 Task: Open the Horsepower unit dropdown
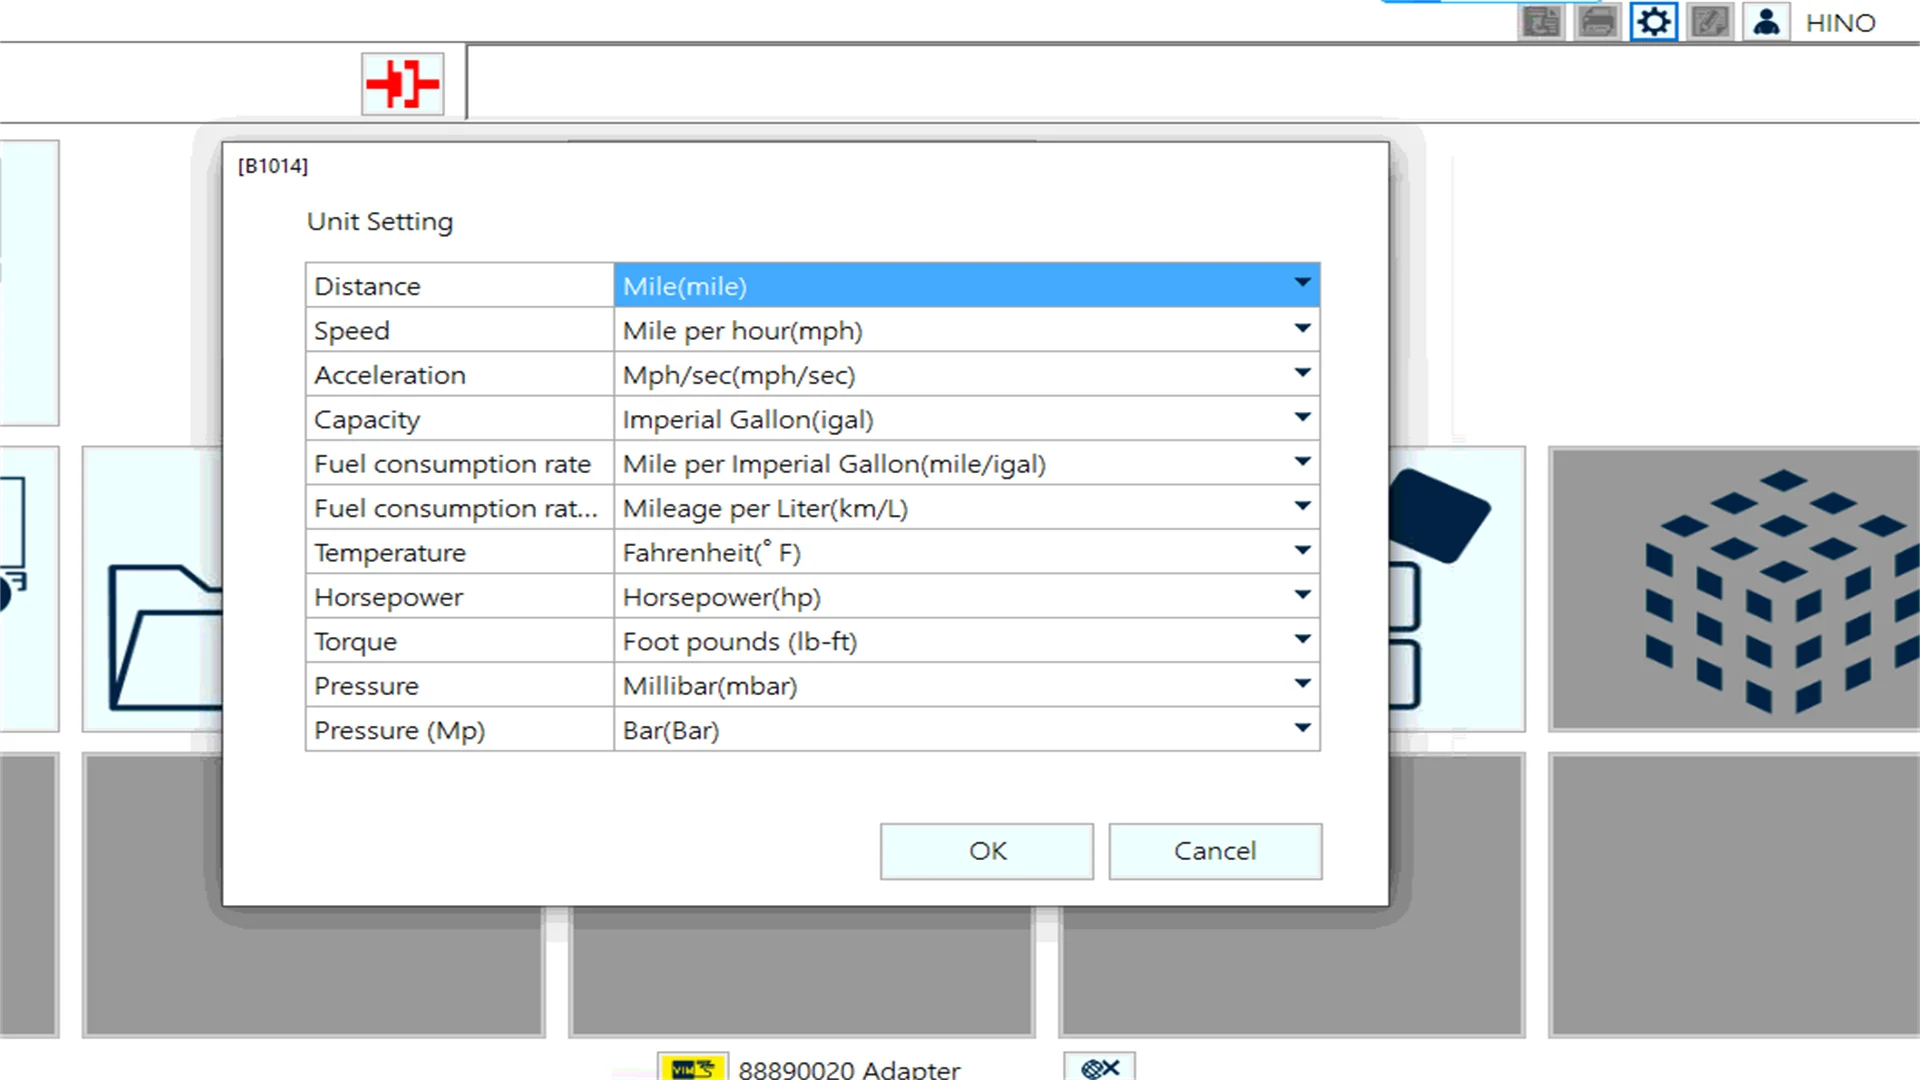967,596
